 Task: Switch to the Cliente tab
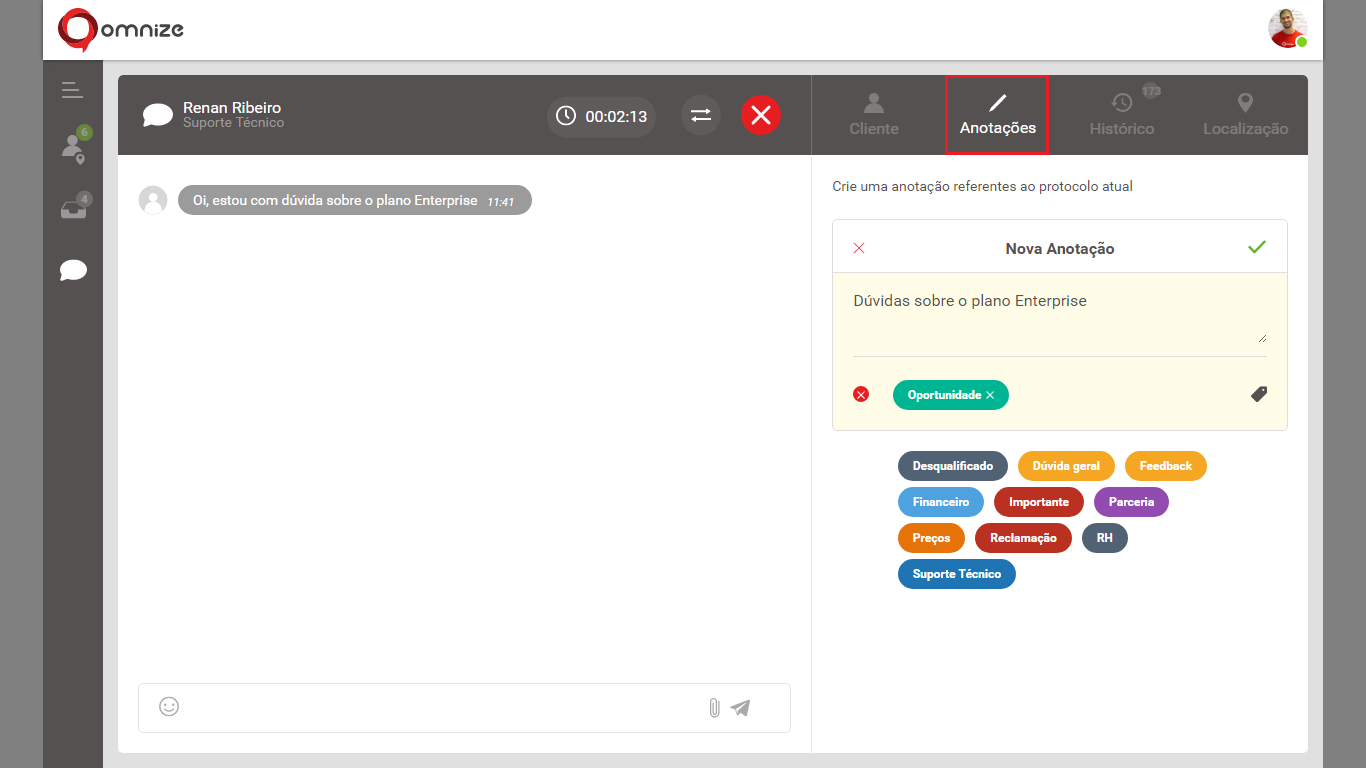click(874, 115)
